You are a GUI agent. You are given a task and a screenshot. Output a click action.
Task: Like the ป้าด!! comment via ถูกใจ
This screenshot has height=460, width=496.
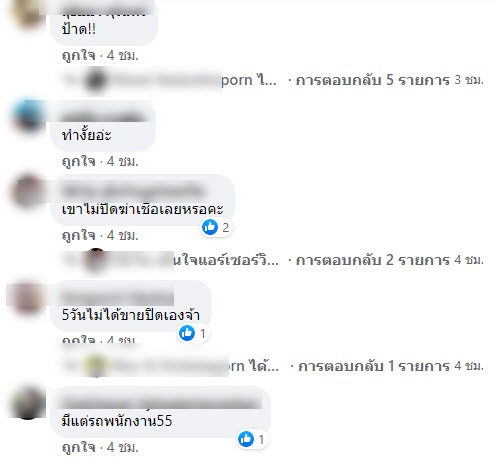79,56
